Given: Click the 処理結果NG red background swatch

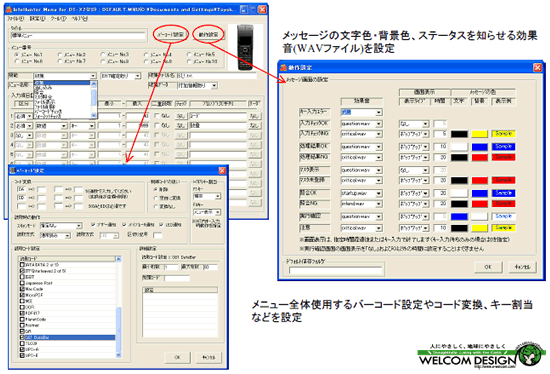Looking at the screenshot, I should tap(479, 158).
